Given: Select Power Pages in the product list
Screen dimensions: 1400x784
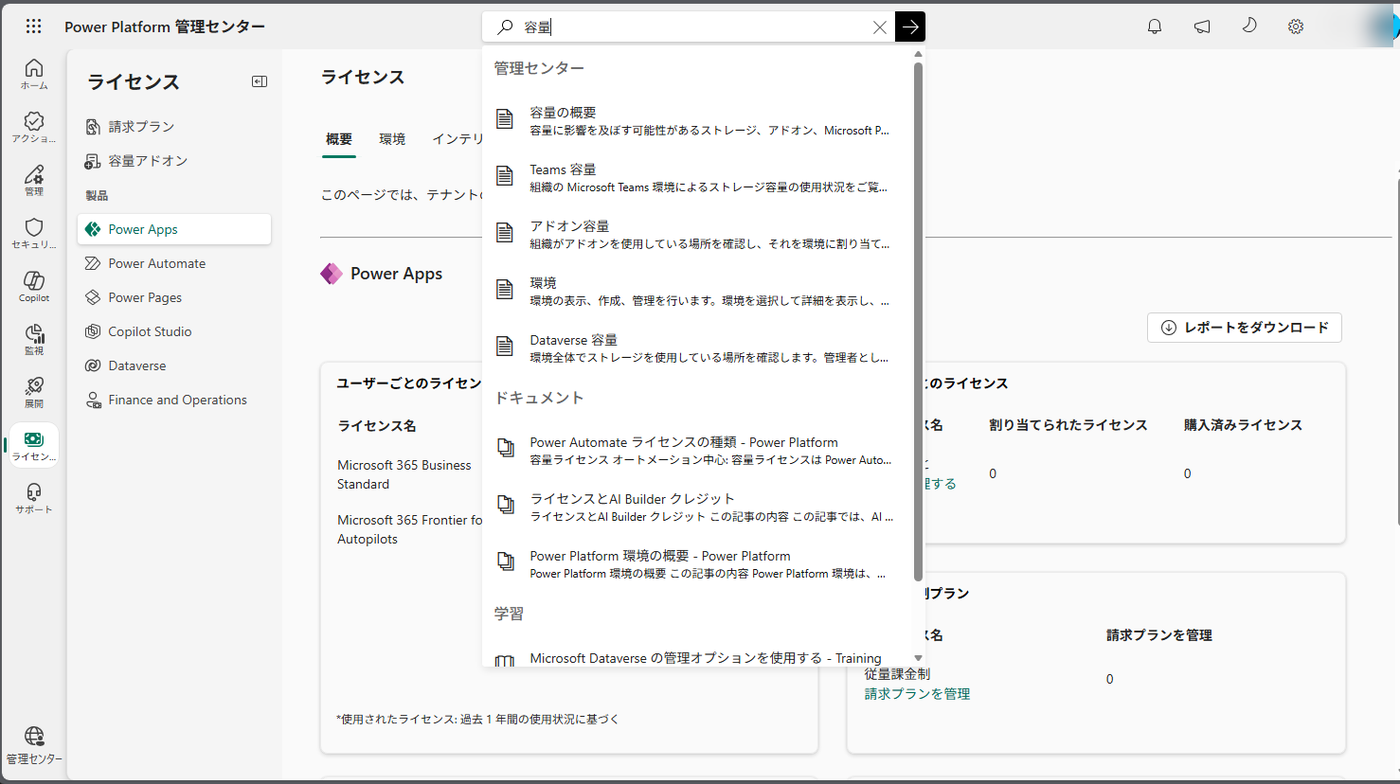Looking at the screenshot, I should point(174,297).
